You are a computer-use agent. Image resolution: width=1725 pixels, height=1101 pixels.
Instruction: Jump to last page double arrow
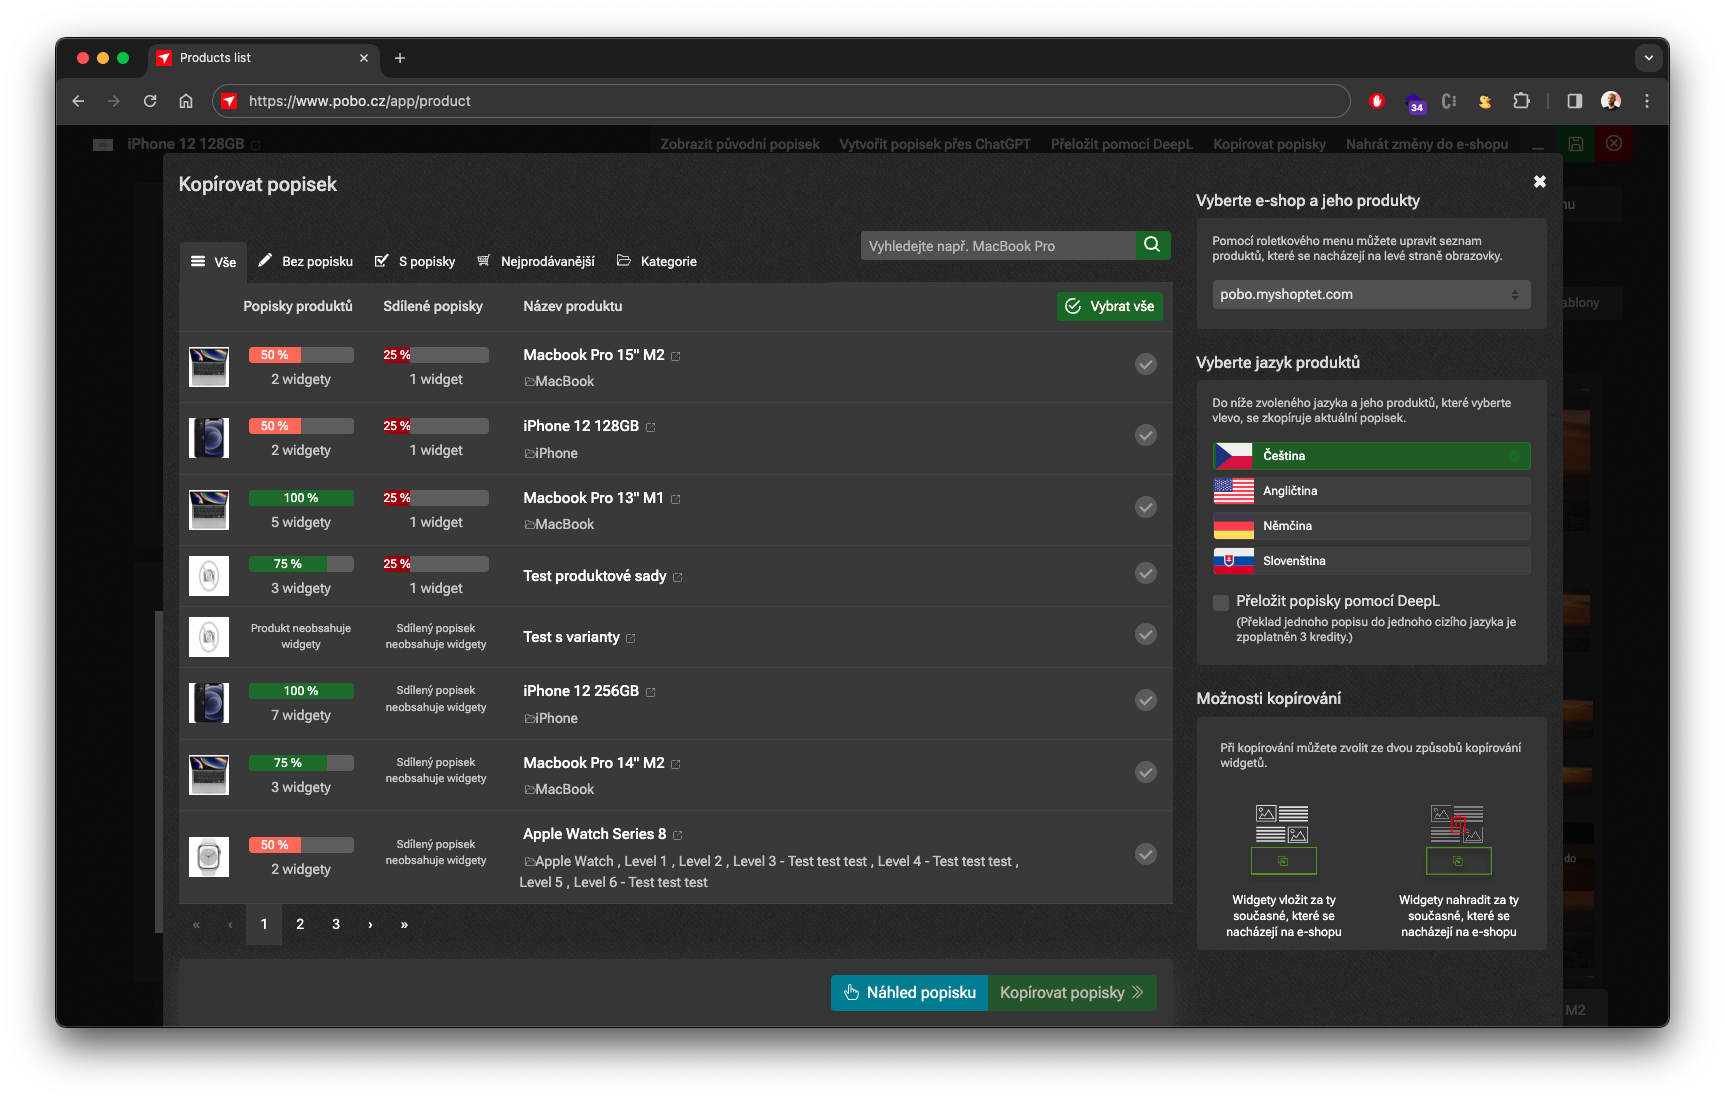[404, 925]
